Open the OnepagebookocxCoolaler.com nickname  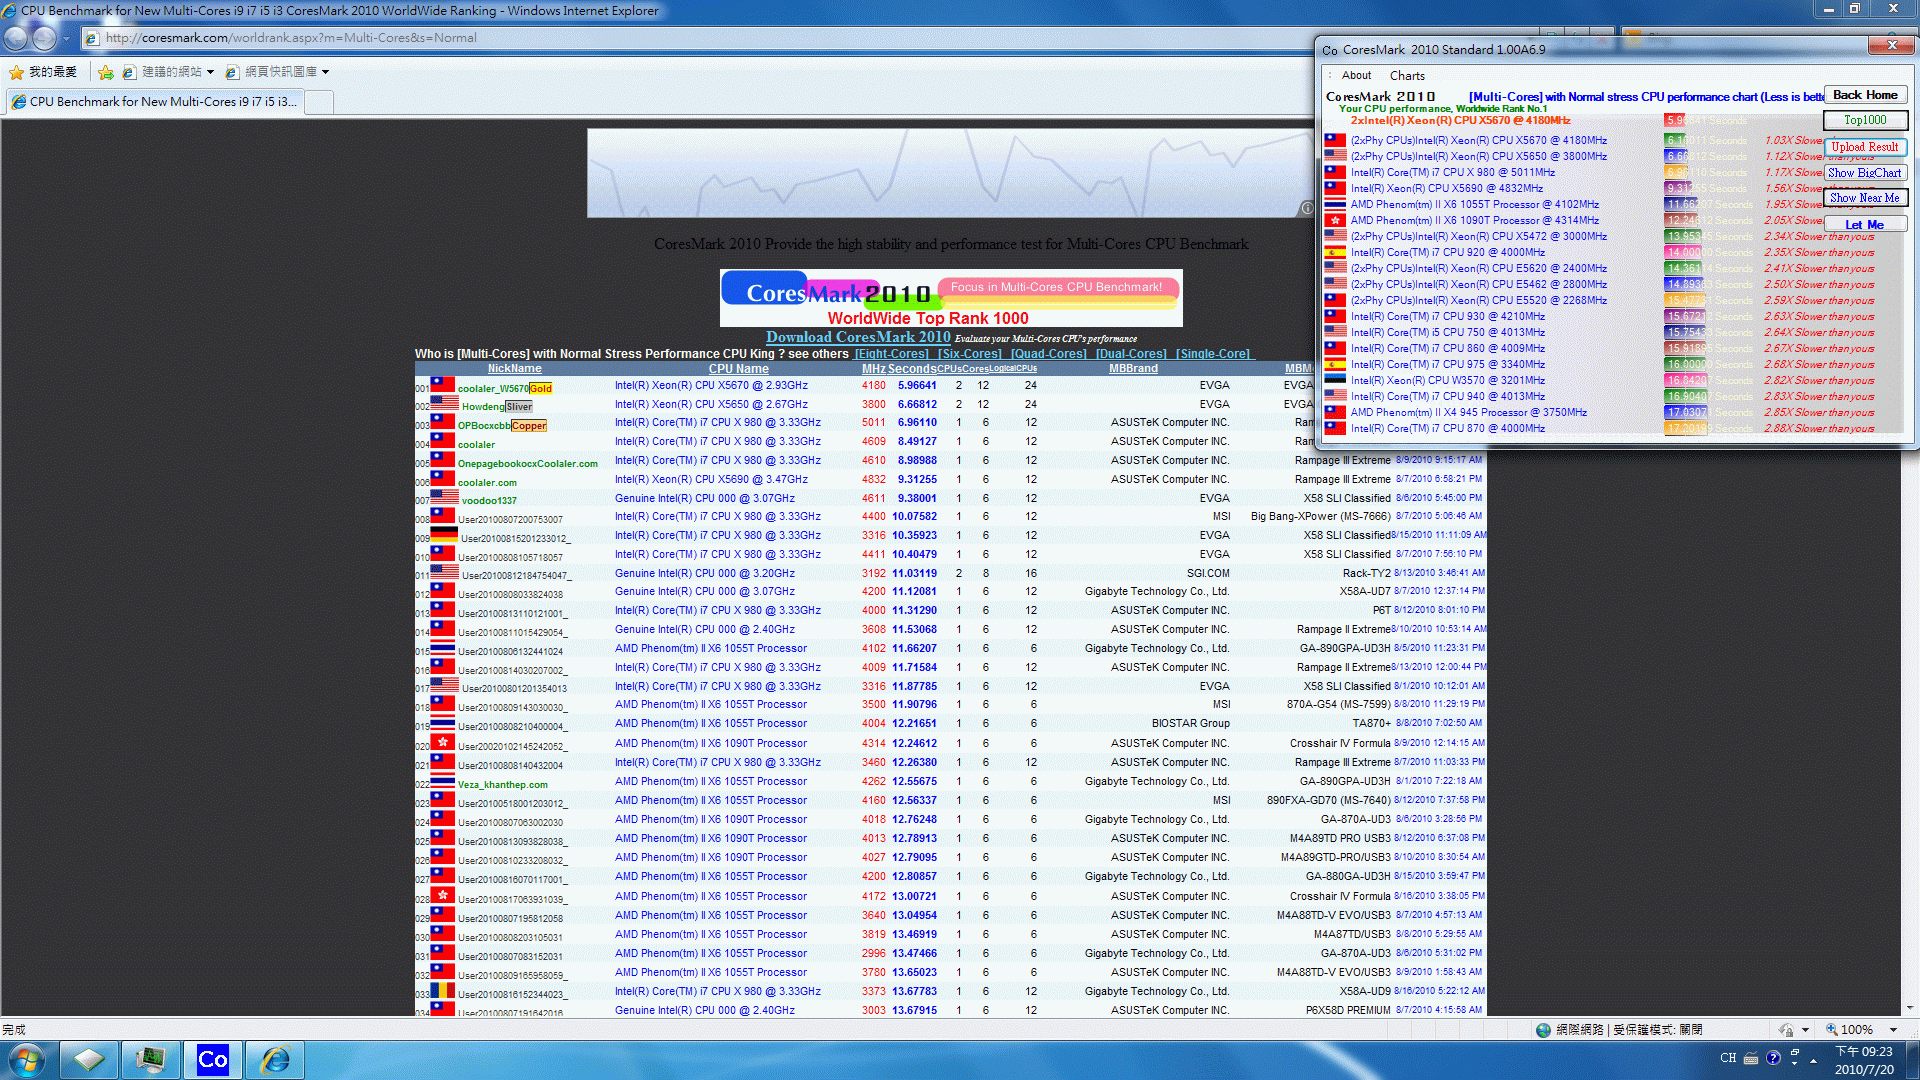[x=527, y=464]
